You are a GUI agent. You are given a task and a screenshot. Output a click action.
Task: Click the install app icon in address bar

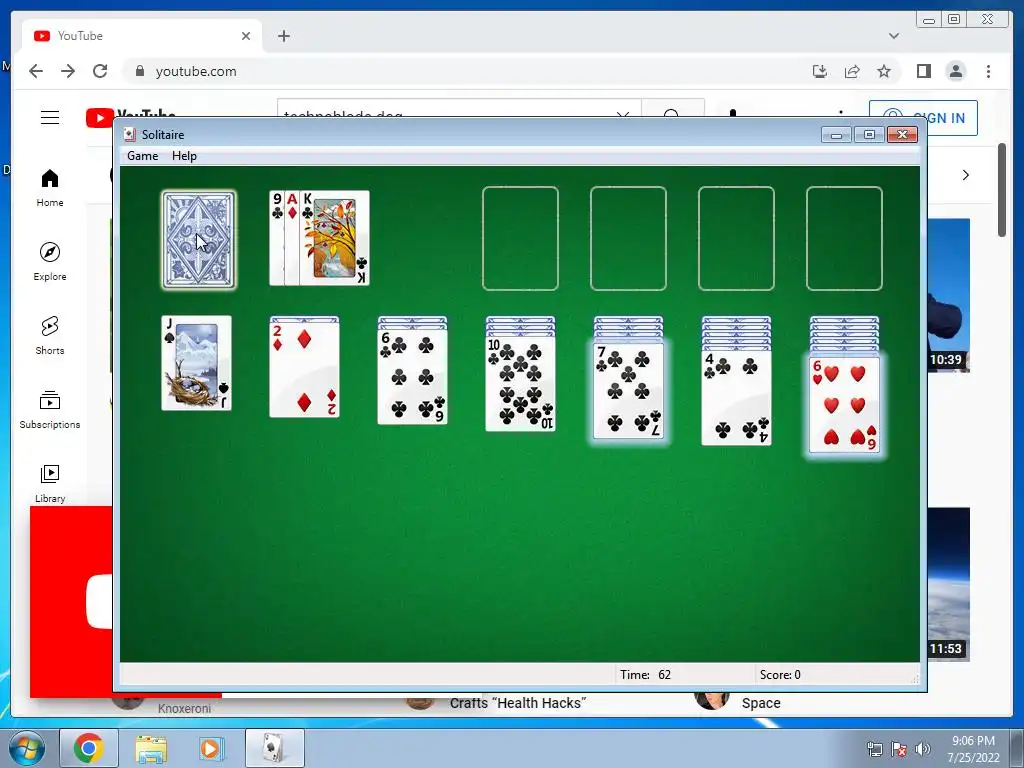[820, 71]
